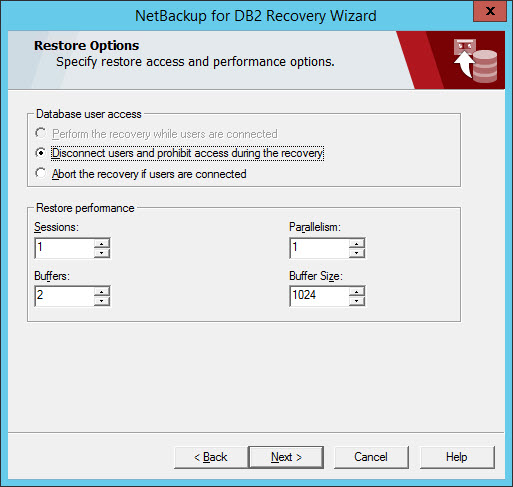Decrease Buffers count using the down arrow
The width and height of the screenshot is (513, 487).
102,301
